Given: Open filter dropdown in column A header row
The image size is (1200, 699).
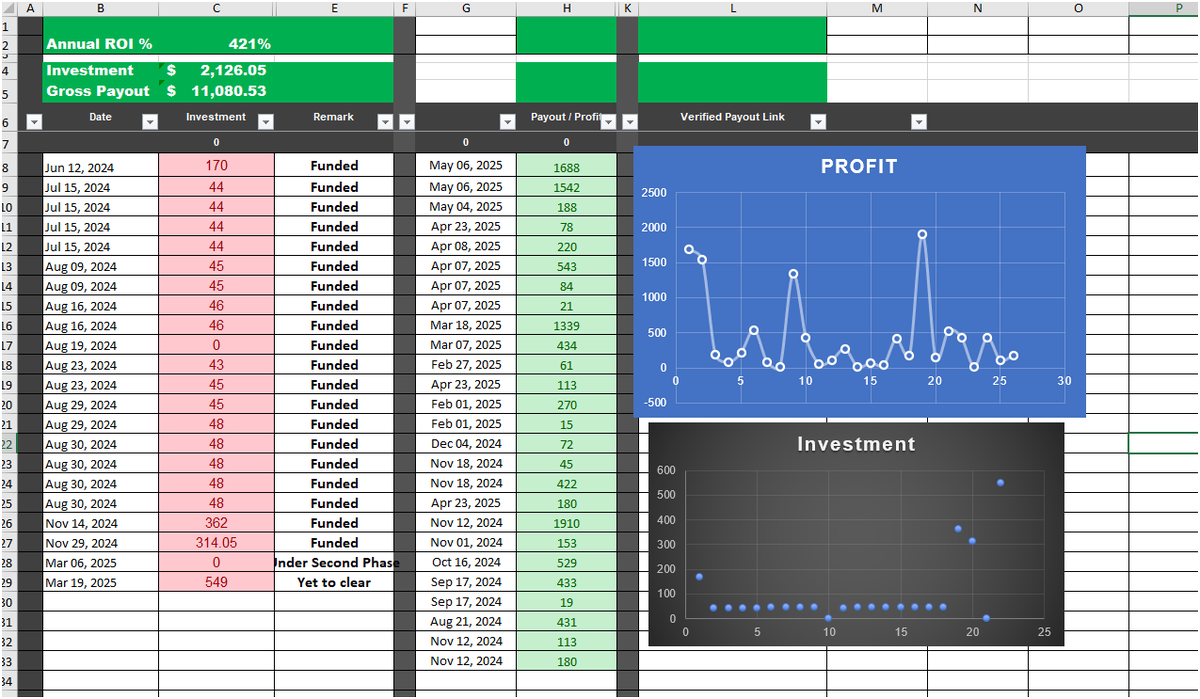Looking at the screenshot, I should (33, 122).
